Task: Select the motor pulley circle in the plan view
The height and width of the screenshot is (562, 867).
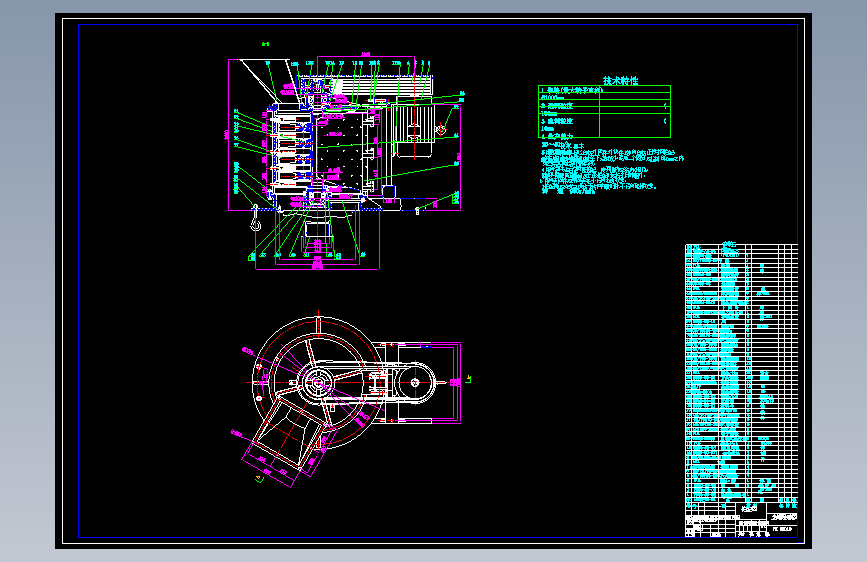Action: [x=415, y=382]
